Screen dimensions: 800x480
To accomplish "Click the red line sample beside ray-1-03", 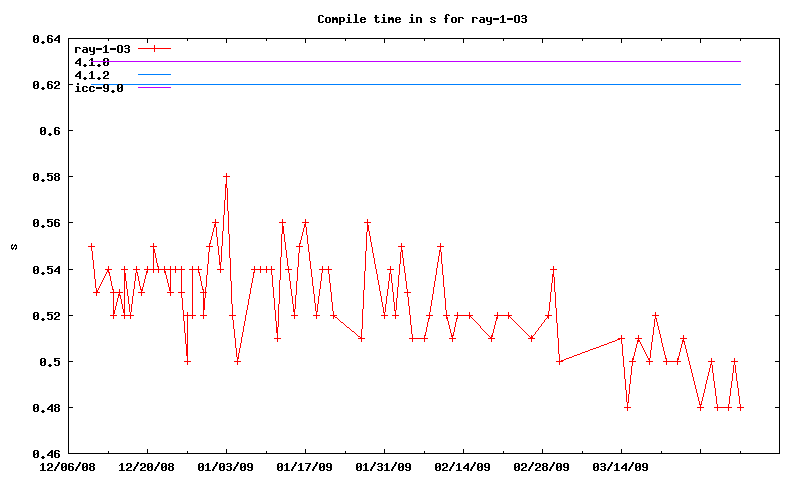I will [155, 48].
